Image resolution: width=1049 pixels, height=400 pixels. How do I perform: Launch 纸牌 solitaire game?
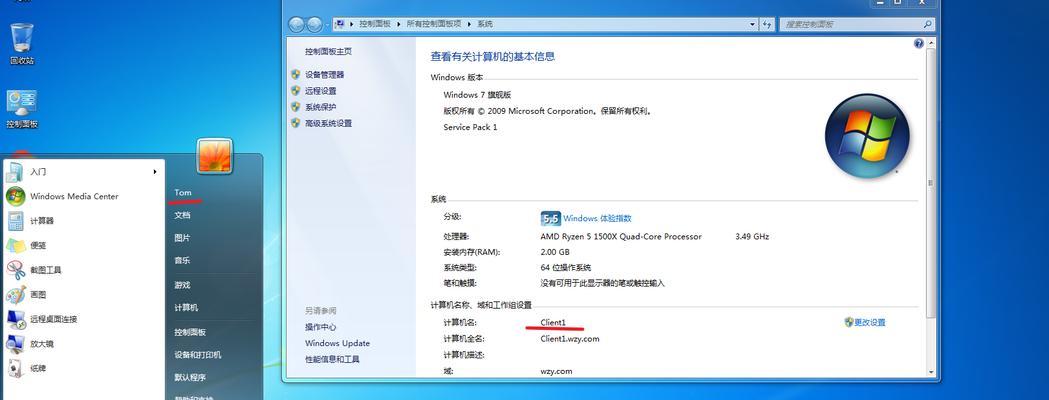[x=37, y=369]
